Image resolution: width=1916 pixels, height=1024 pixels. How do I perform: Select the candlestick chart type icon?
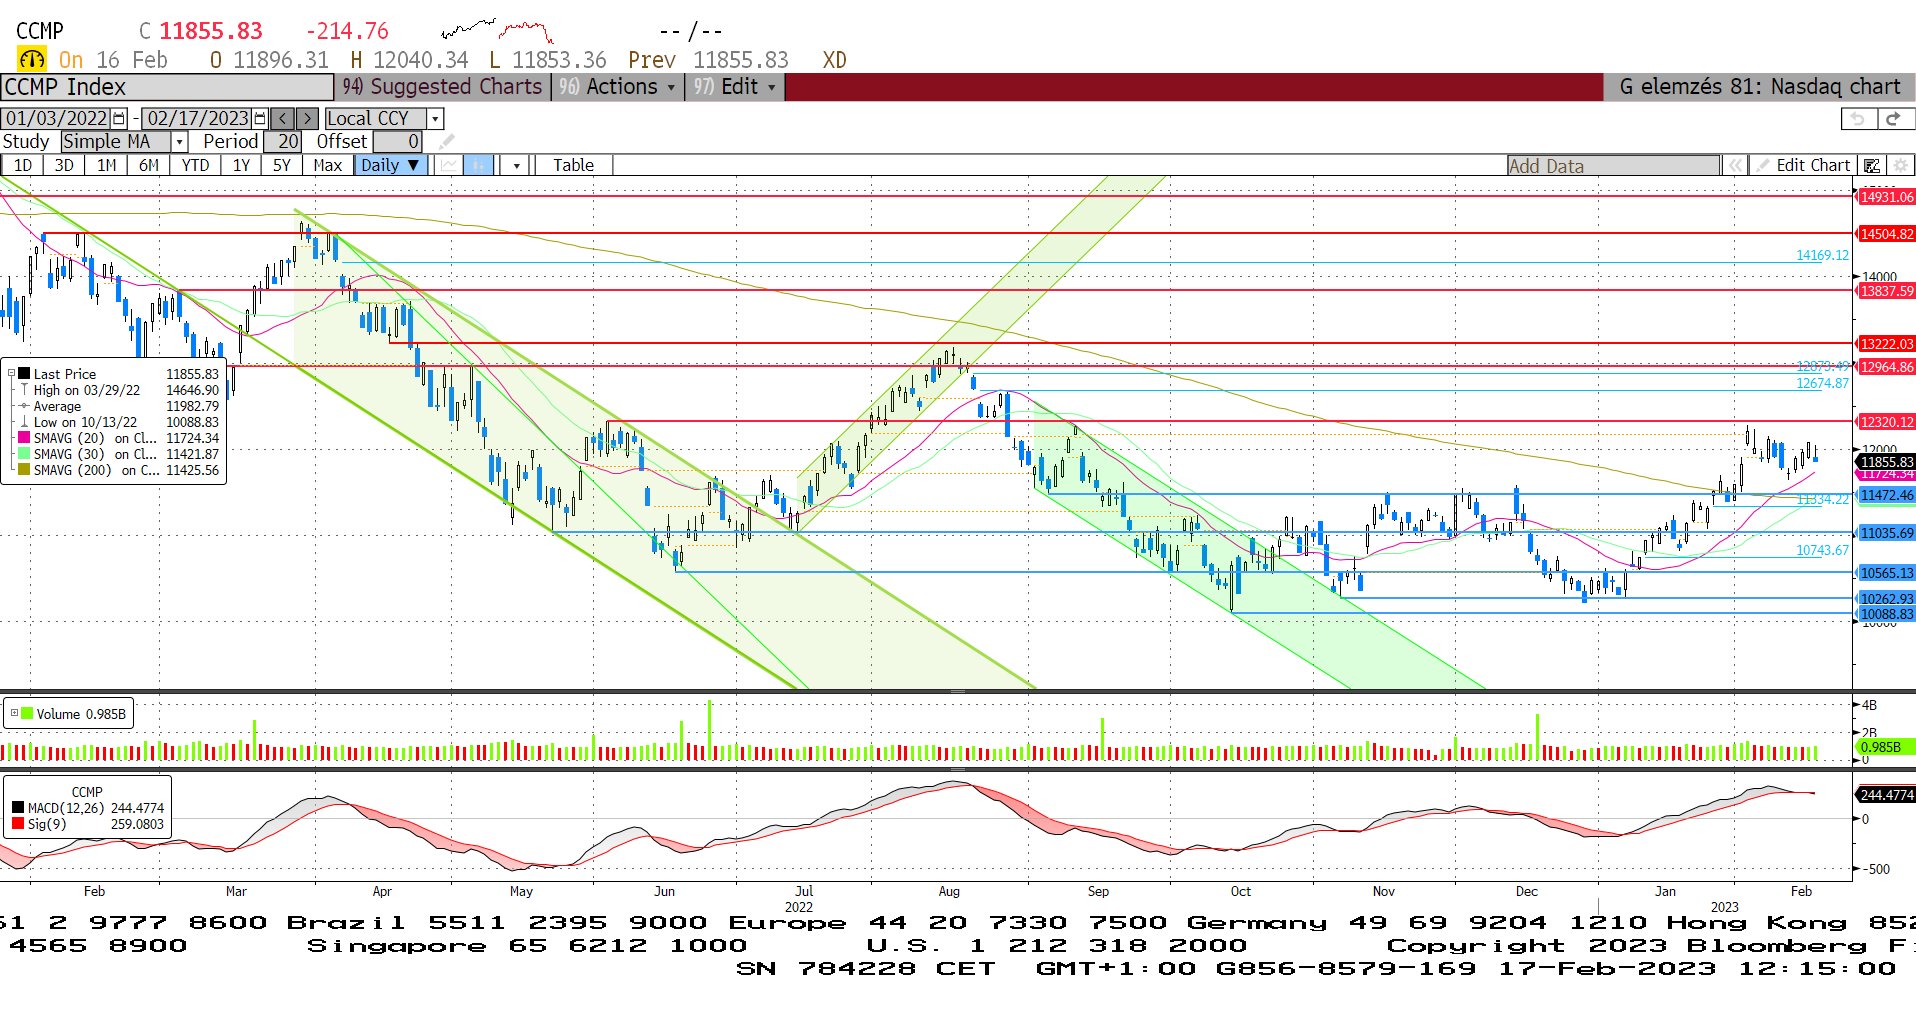(479, 165)
